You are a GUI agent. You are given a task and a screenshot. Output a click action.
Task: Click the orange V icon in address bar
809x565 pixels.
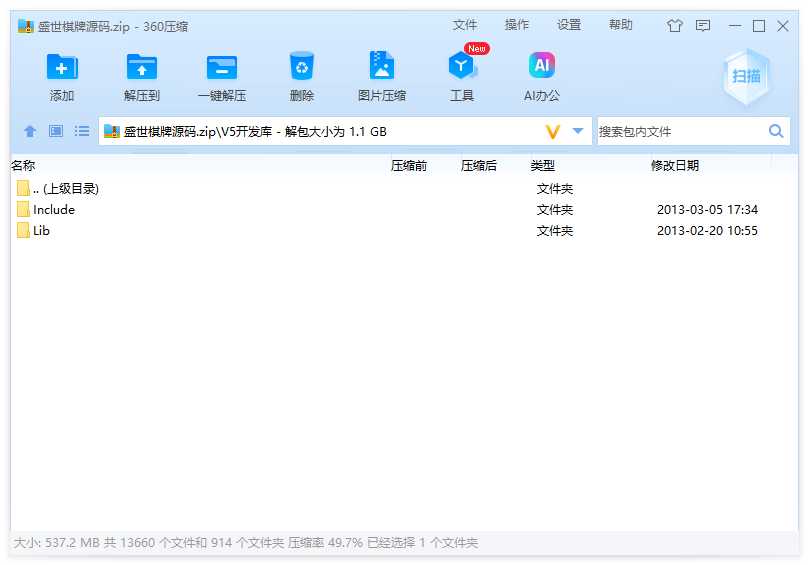click(x=553, y=132)
